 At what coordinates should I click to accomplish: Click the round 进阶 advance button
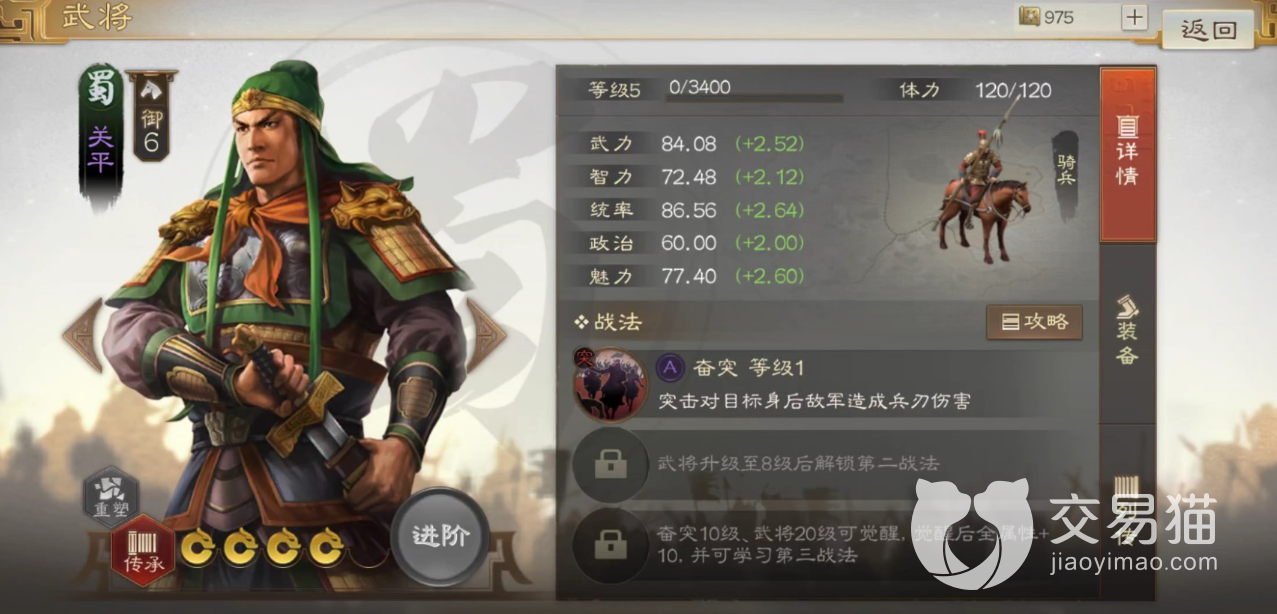440,536
